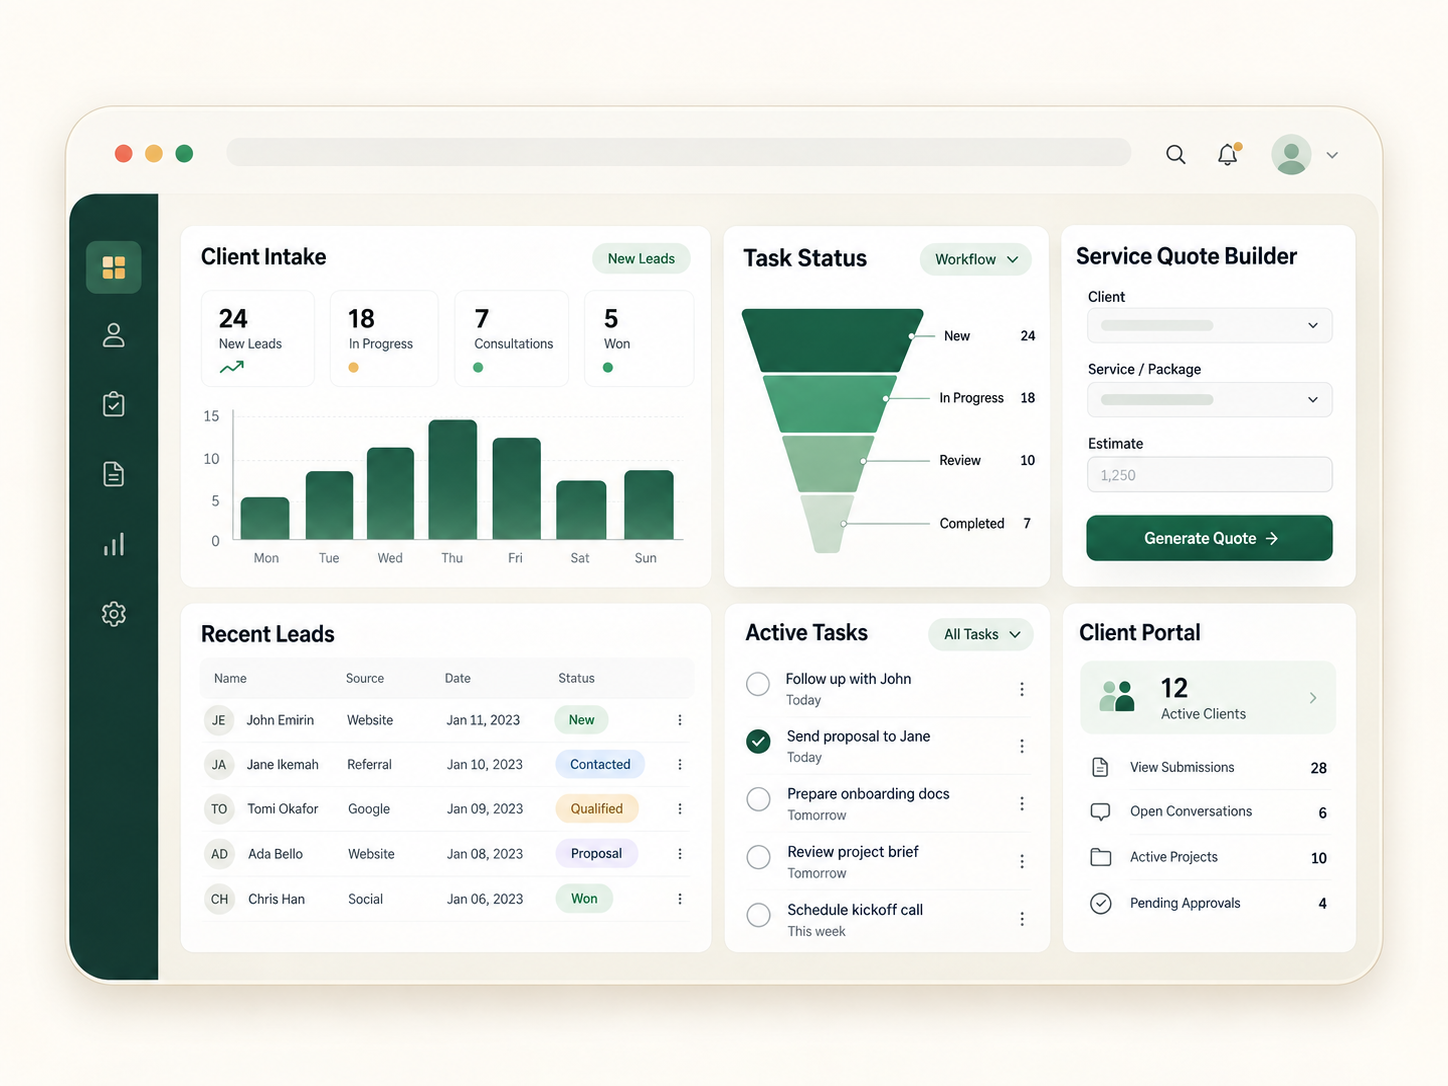Expand the All Tasks filter dropdown
This screenshot has height=1086, width=1448.
981,634
